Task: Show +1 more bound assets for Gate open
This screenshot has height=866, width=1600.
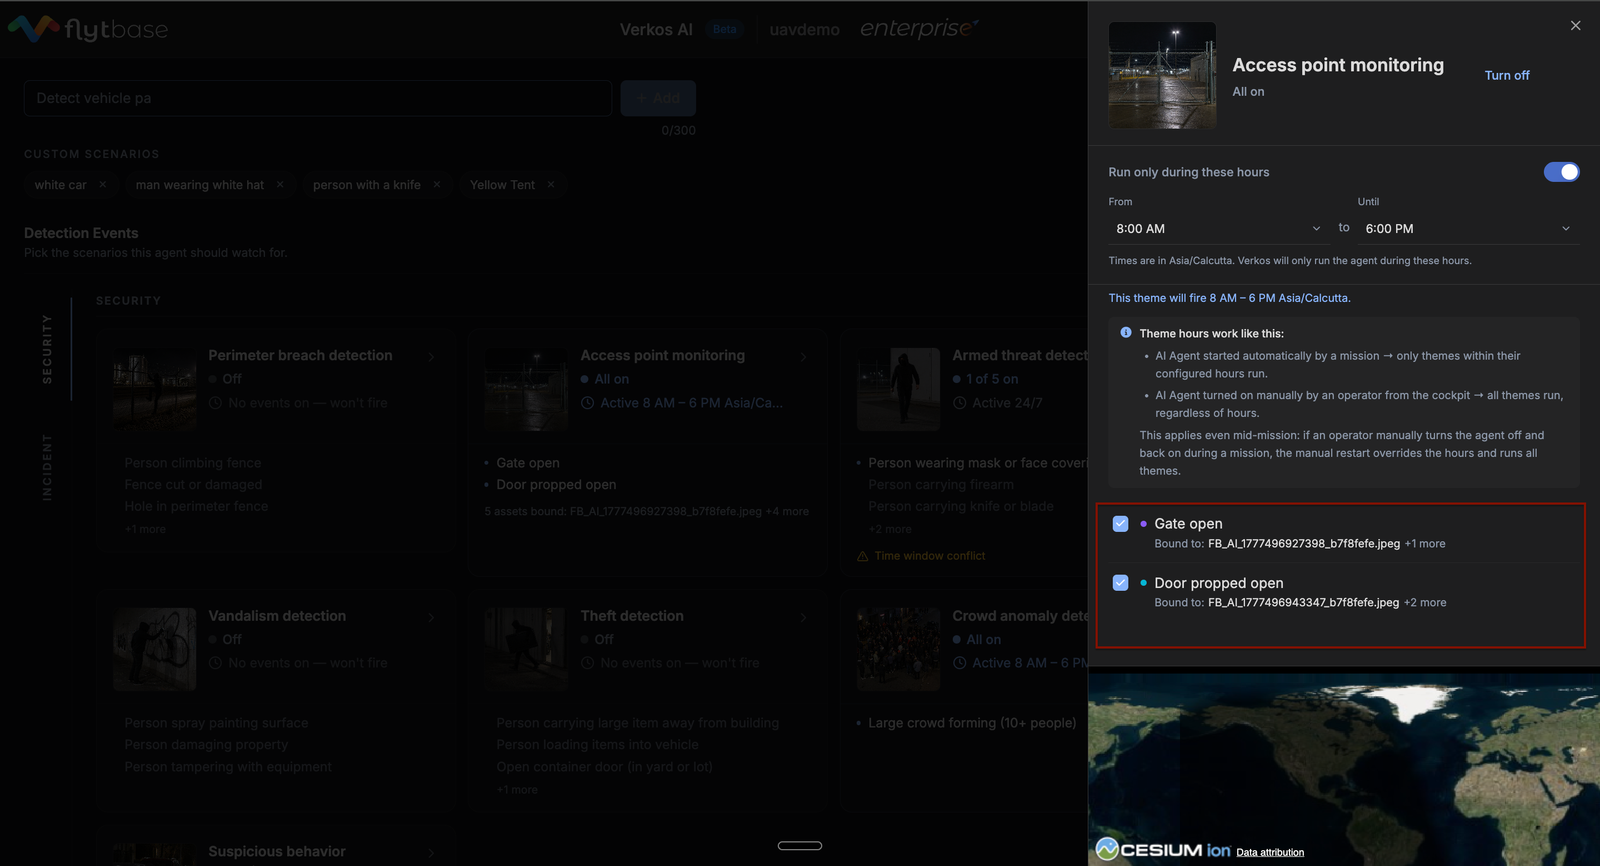Action: [1425, 544]
